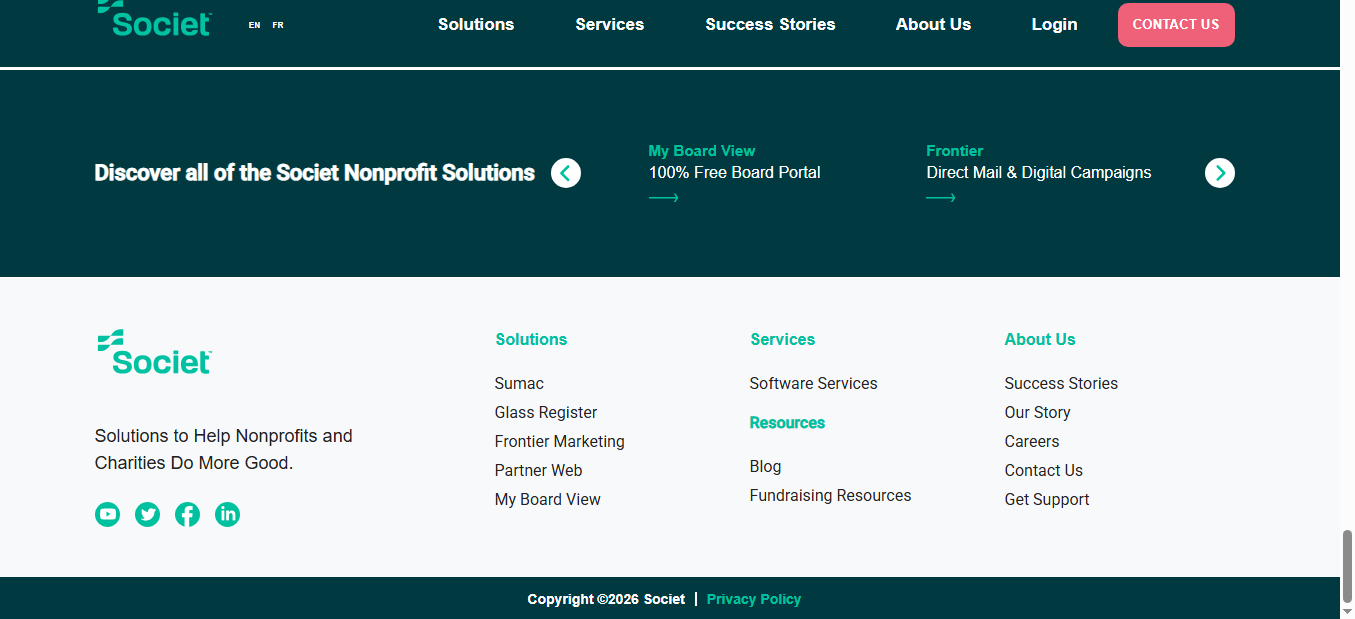Open the Solutions nav menu
This screenshot has height=619, width=1355.
tap(476, 24)
